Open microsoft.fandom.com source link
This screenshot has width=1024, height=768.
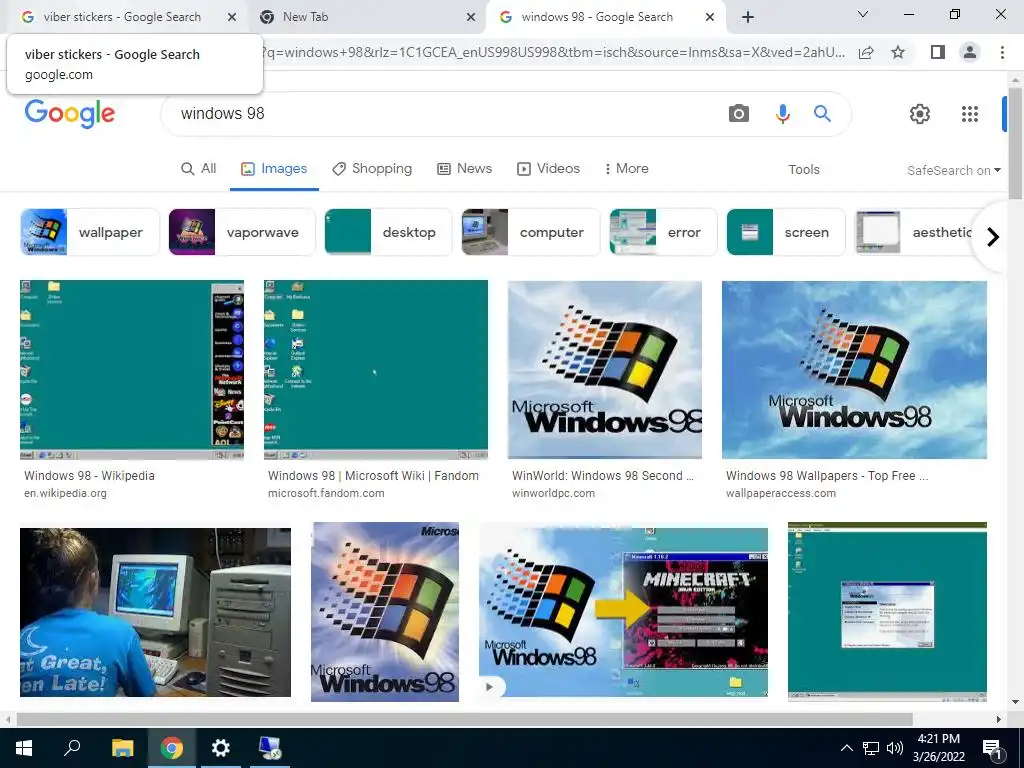click(x=326, y=493)
